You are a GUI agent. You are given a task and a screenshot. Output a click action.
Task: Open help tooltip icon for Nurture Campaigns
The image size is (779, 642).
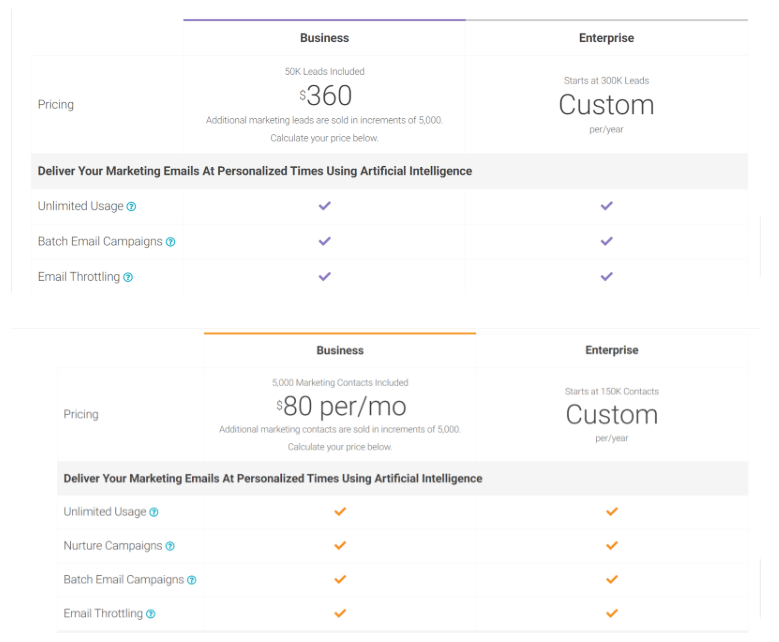[x=170, y=546]
